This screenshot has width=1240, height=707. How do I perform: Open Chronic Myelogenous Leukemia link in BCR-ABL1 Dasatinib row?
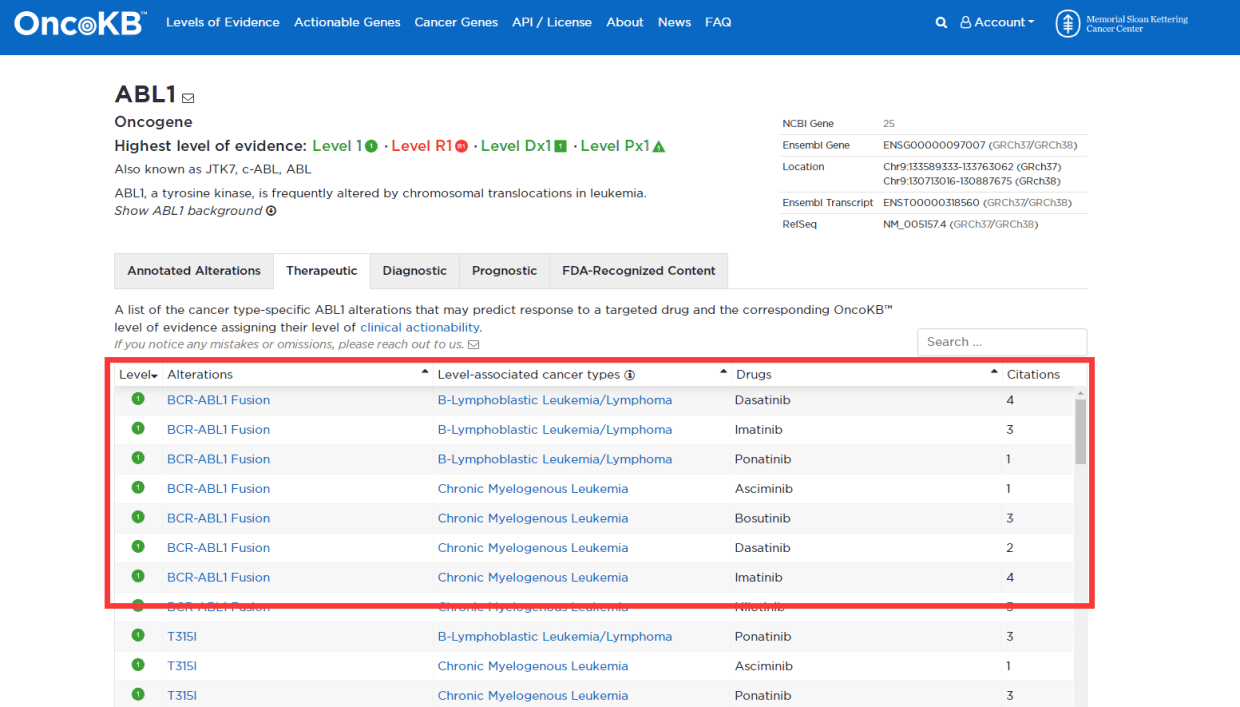pos(533,548)
